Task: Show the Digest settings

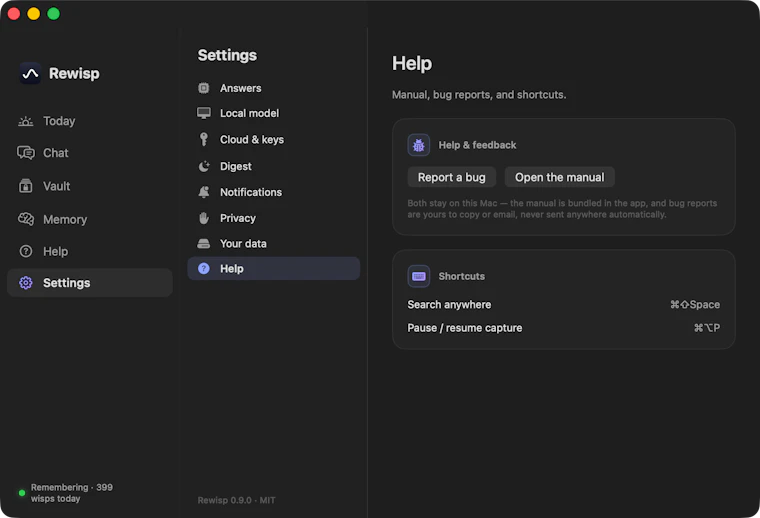Action: 273,166
